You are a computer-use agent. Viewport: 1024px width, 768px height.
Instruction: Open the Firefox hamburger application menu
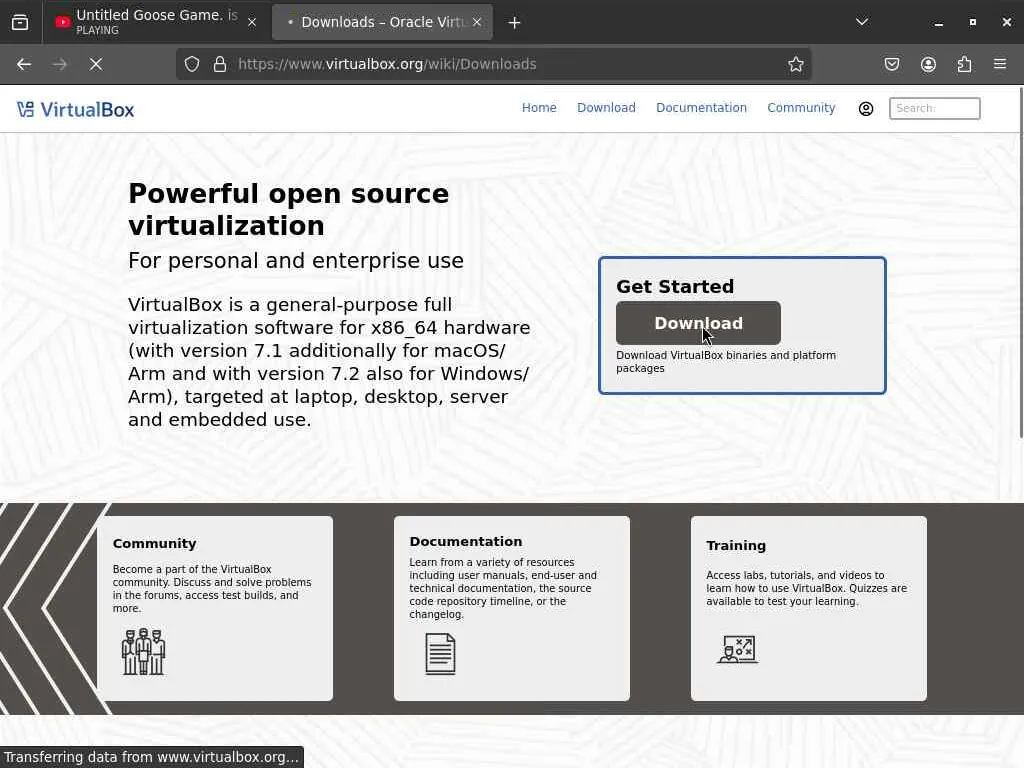click(x=1000, y=64)
